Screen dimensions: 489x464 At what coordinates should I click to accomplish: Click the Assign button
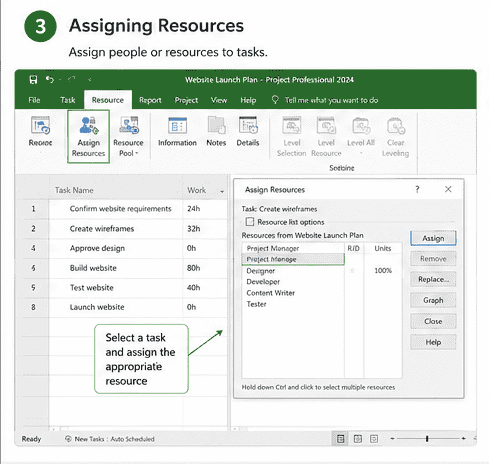coord(433,238)
